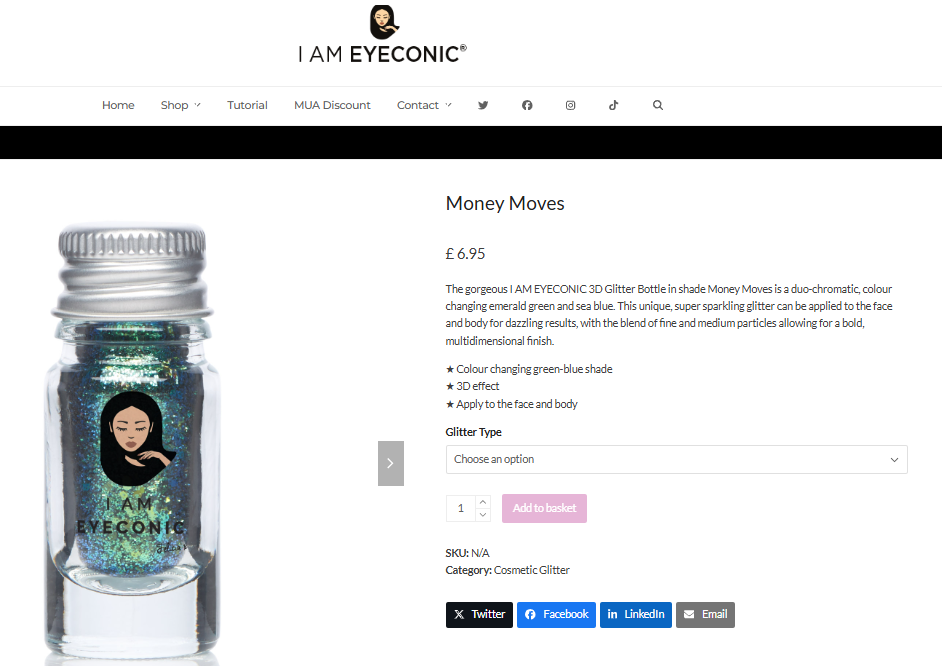Open the Glitter Type dropdown
Viewport: 942px width, 666px height.
pos(676,459)
